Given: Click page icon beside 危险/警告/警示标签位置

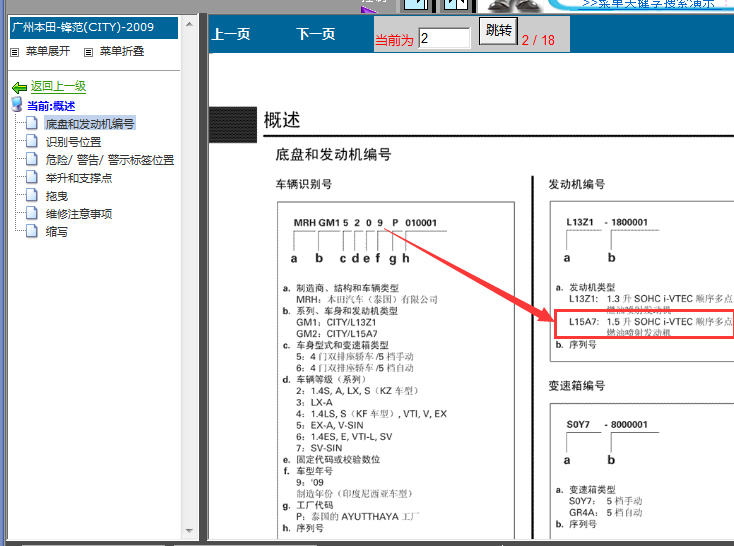Looking at the screenshot, I should tap(32, 159).
